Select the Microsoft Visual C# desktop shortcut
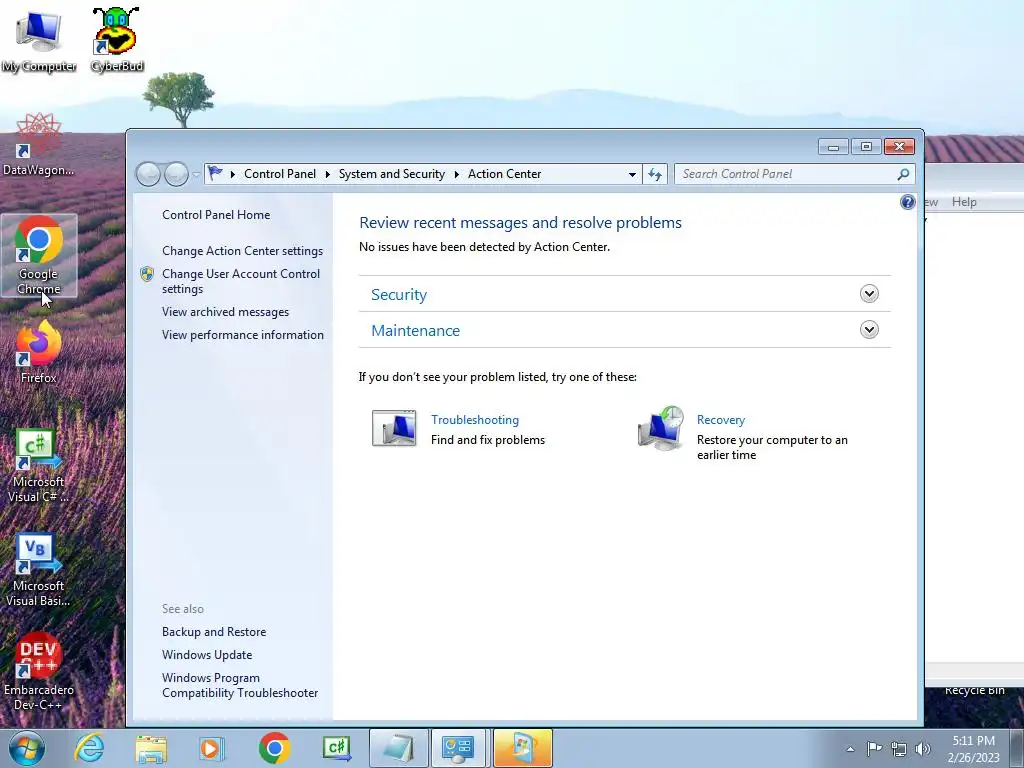The height and width of the screenshot is (768, 1024). click(39, 466)
